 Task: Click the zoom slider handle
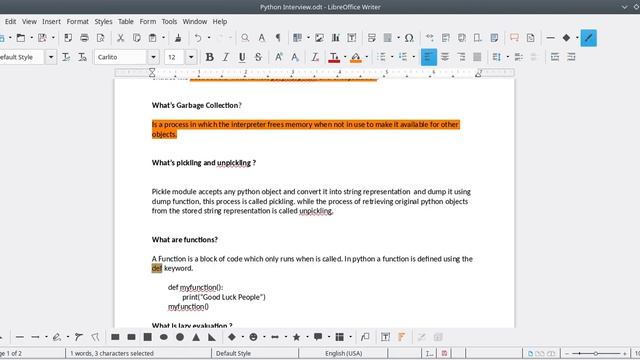point(596,353)
